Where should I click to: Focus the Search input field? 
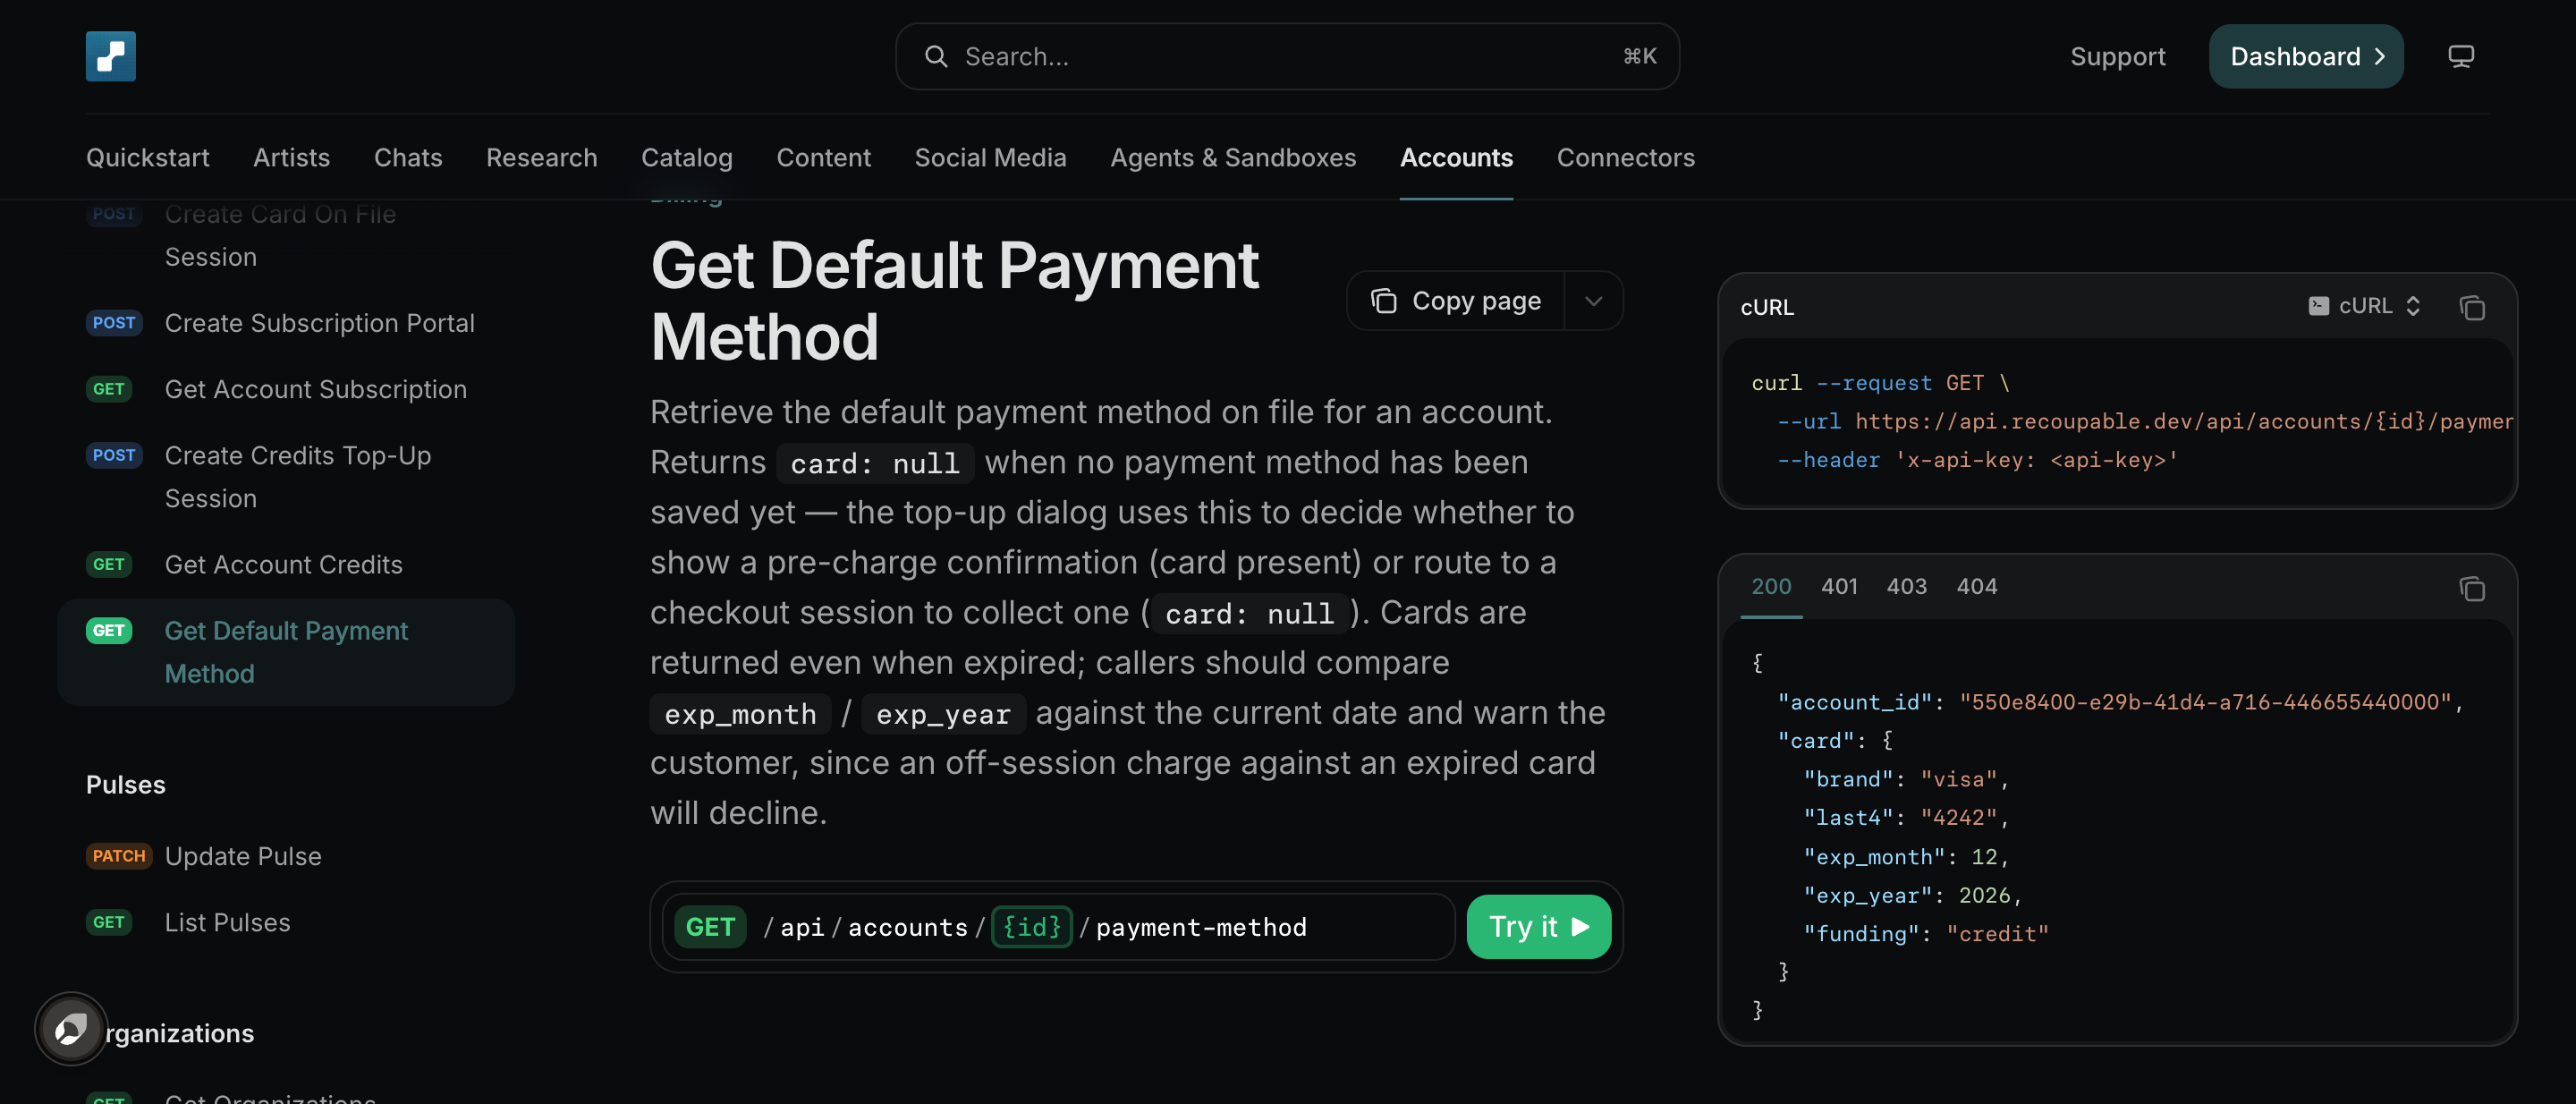click(1287, 56)
